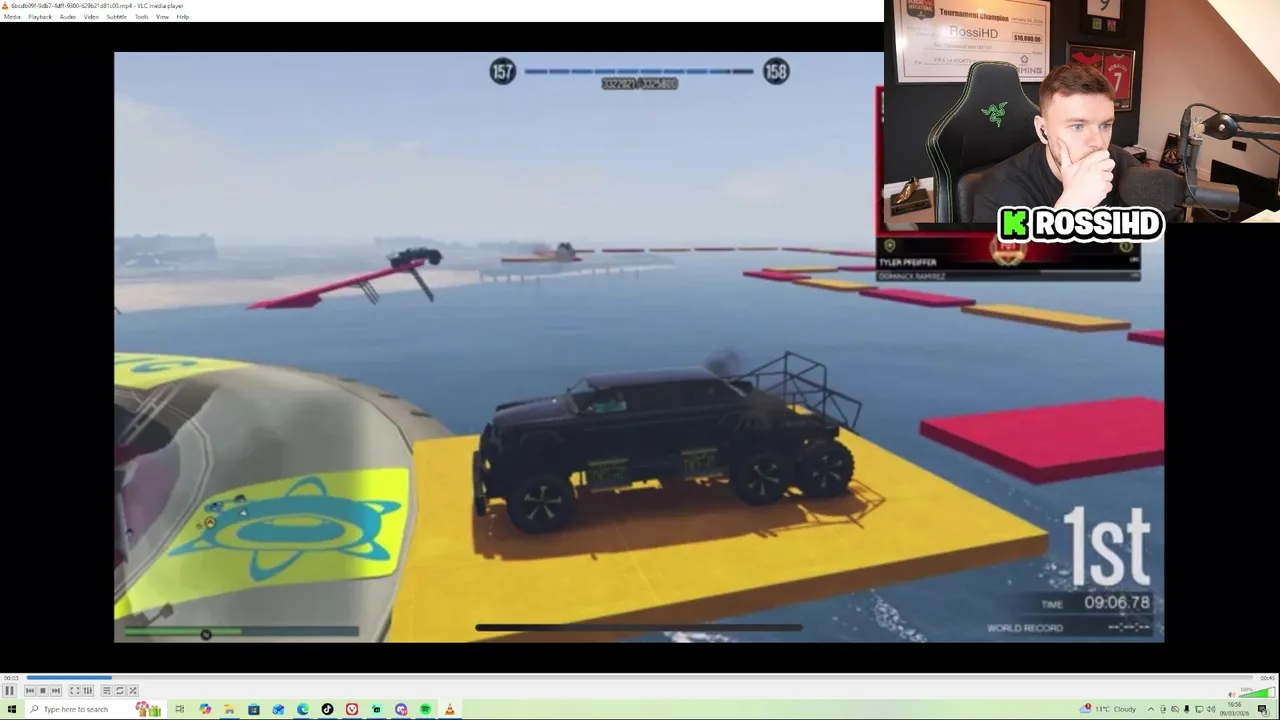Pause the video with the pause button
1280x720 pixels.
9,691
